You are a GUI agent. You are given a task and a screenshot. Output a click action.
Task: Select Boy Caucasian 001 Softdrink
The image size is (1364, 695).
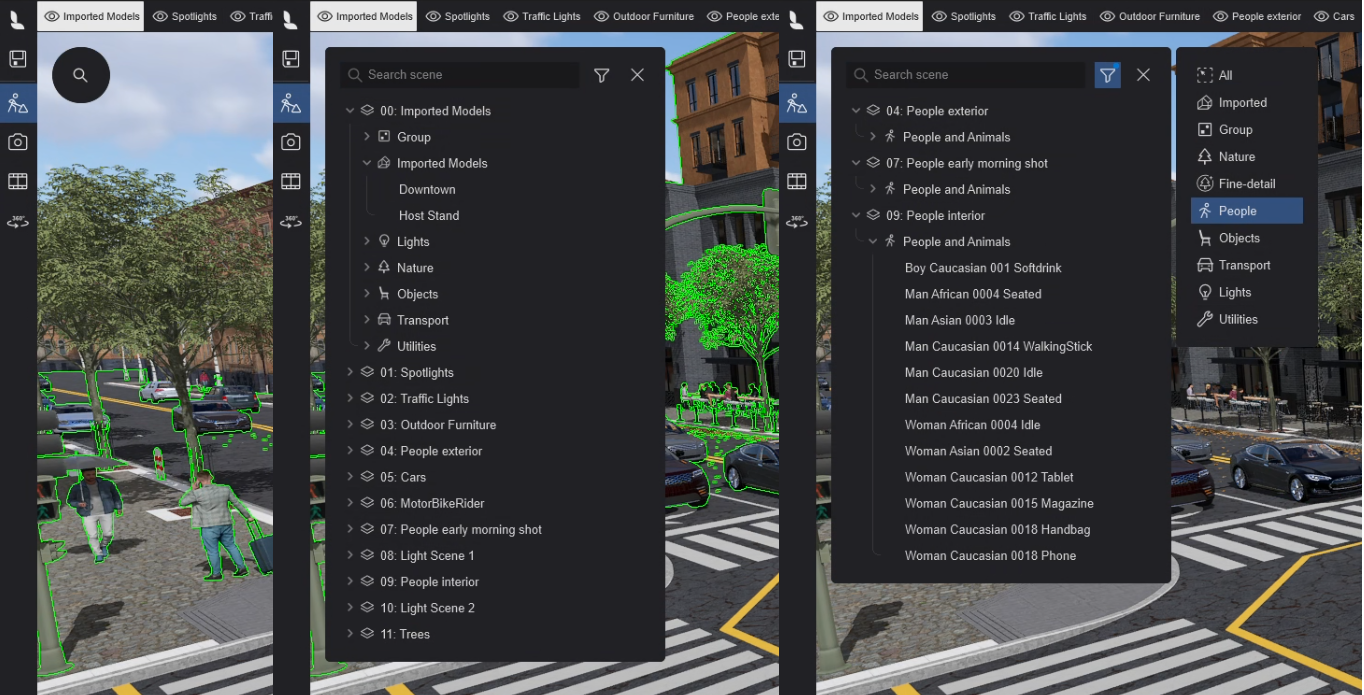[x=982, y=268]
